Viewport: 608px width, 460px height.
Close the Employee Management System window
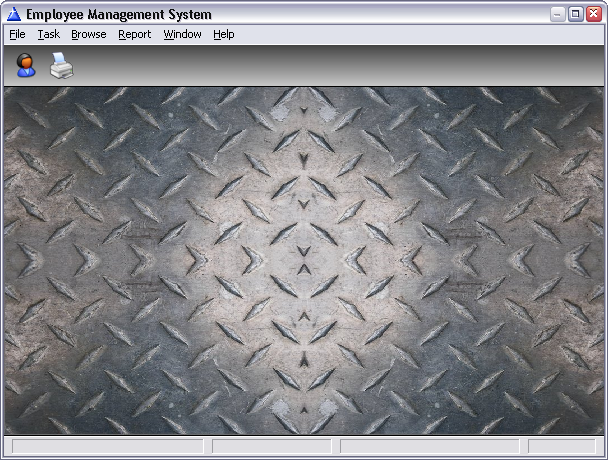click(594, 14)
